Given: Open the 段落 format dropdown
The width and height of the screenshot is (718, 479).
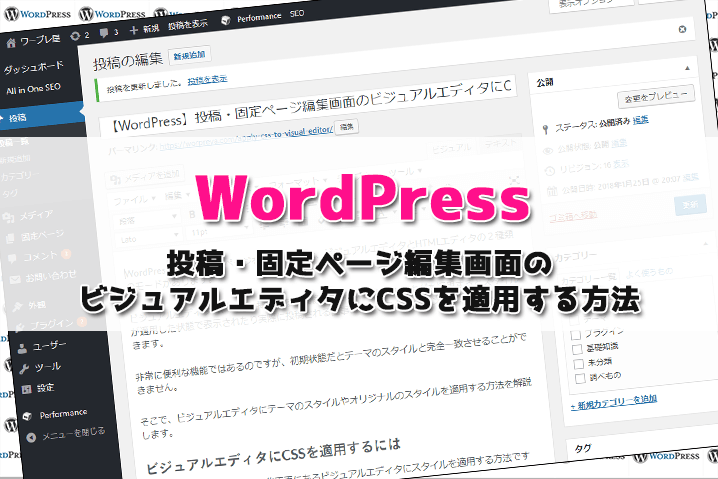Looking at the screenshot, I should pos(147,219).
